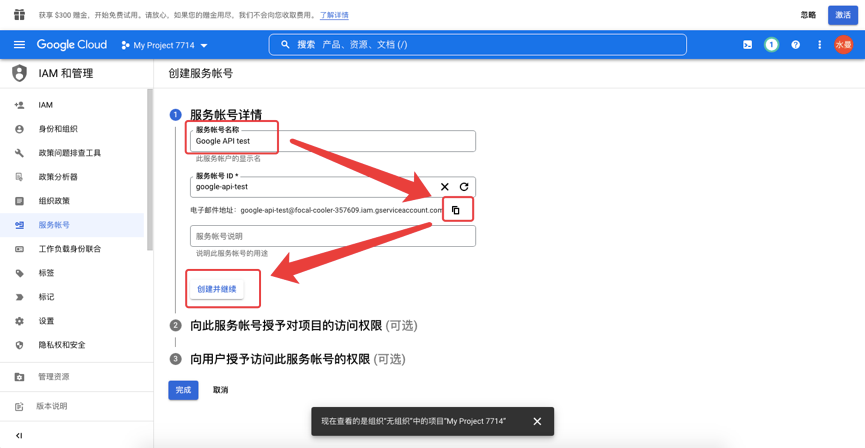The image size is (865, 448).
Task: Click the 忽略 dismiss button
Action: pyautogui.click(x=808, y=15)
